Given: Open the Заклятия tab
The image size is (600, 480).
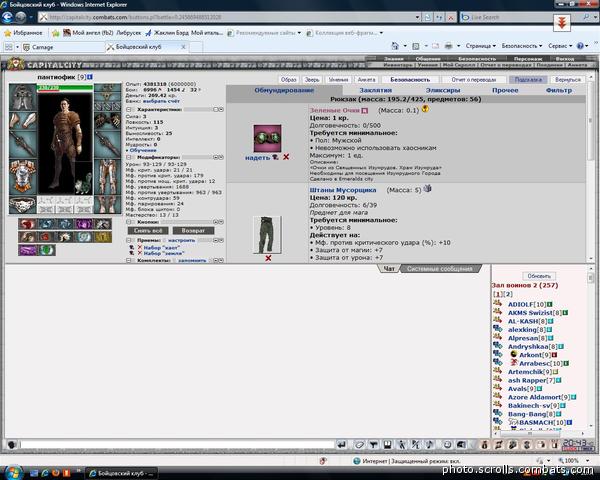Looking at the screenshot, I should click(376, 90).
